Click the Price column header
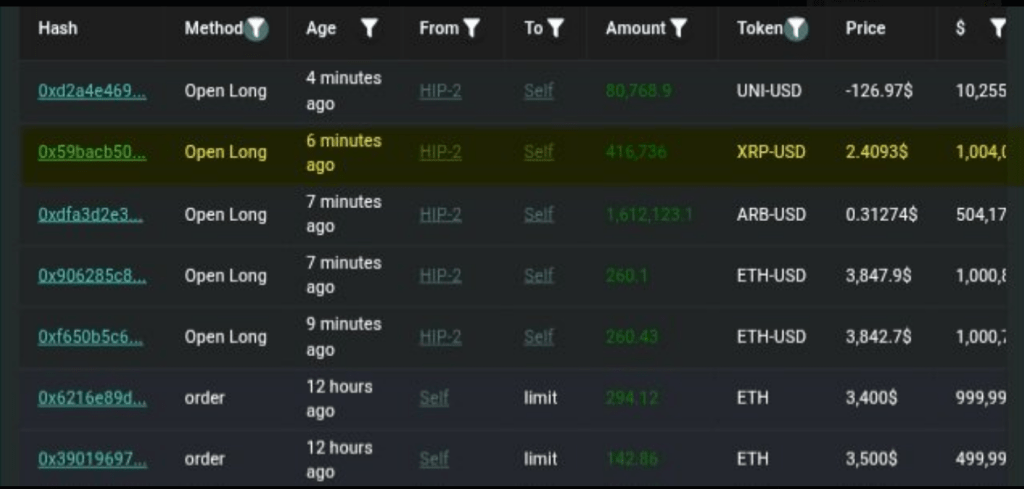 (865, 28)
